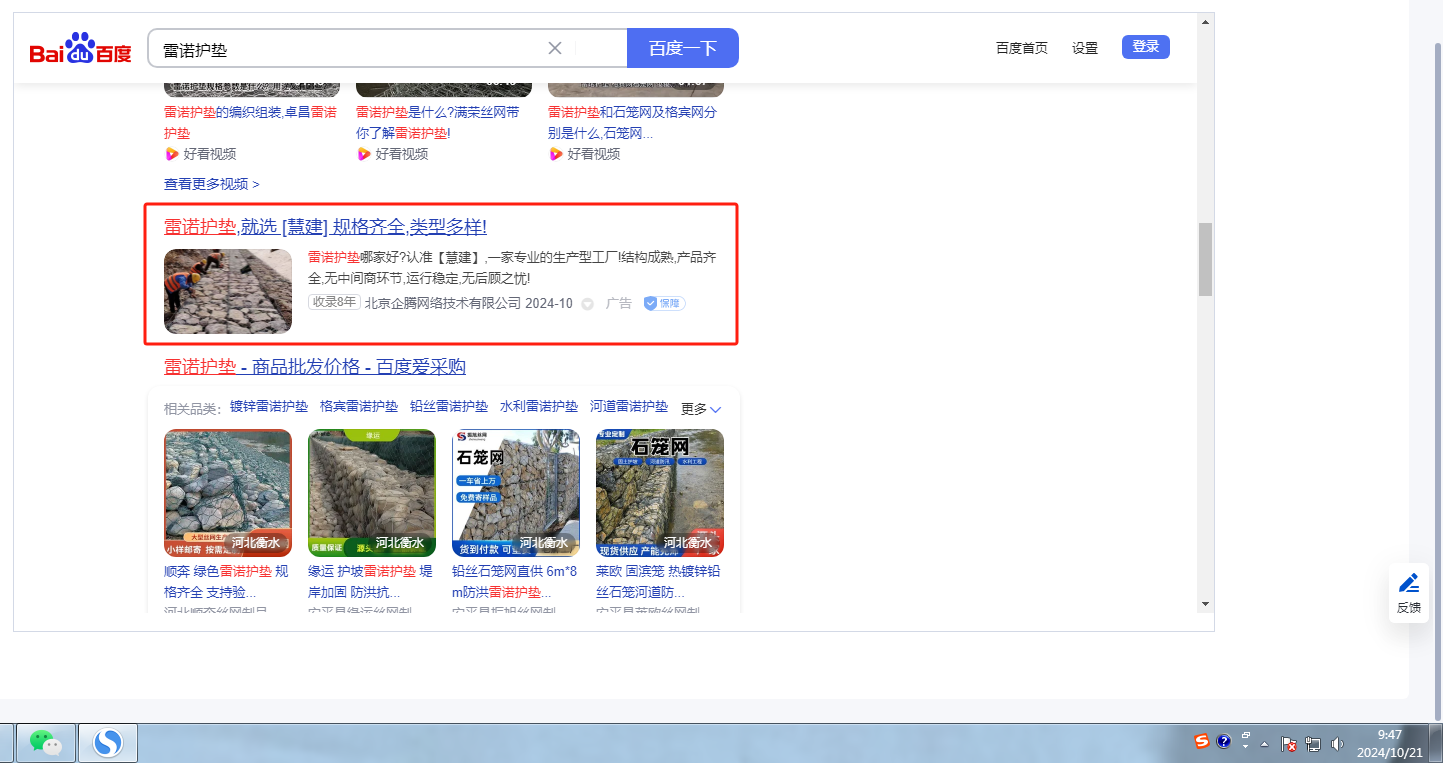The height and width of the screenshot is (763, 1443).
Task: Open video titled 雷诺护垫是什么?满荣丝网带你了解
Action: click(438, 122)
